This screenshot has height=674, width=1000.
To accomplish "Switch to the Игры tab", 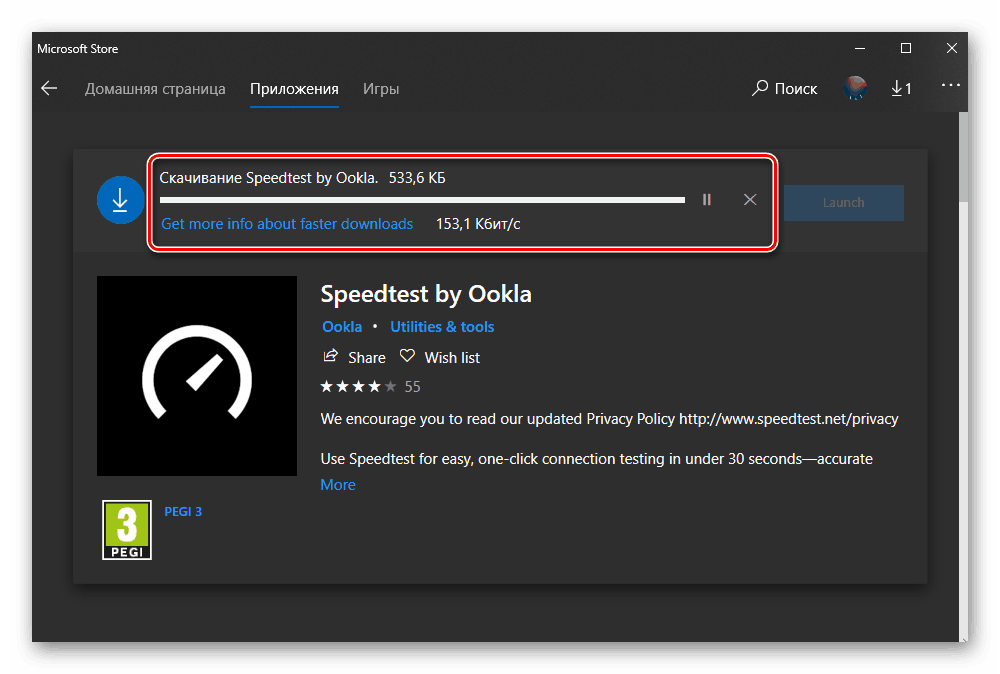I will click(381, 89).
